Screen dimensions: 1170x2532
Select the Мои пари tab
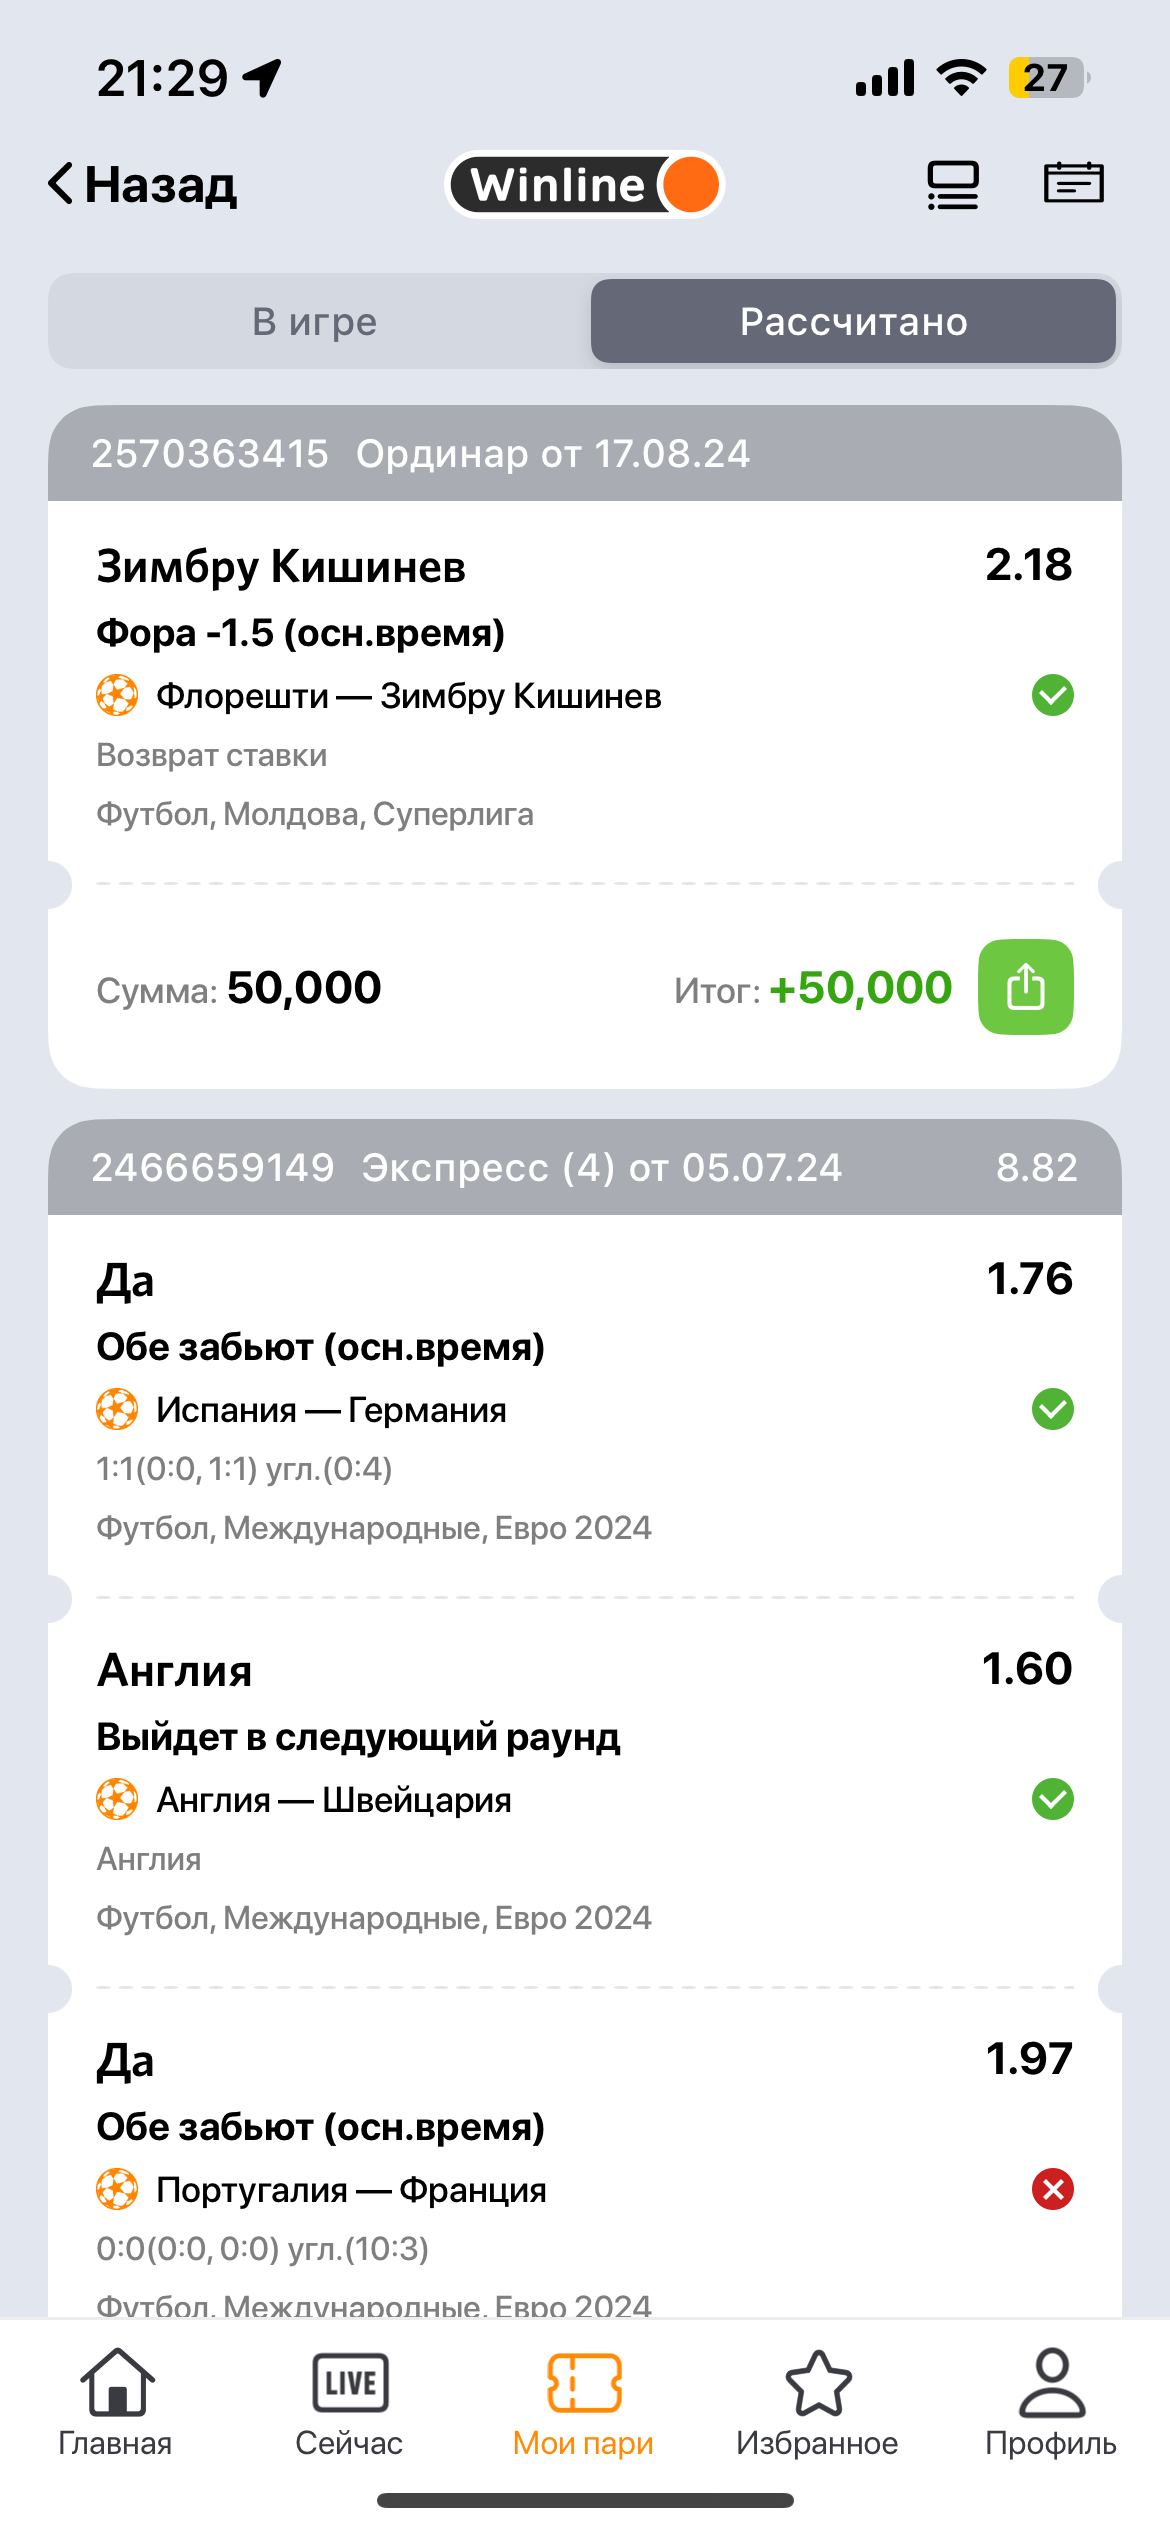(584, 2402)
